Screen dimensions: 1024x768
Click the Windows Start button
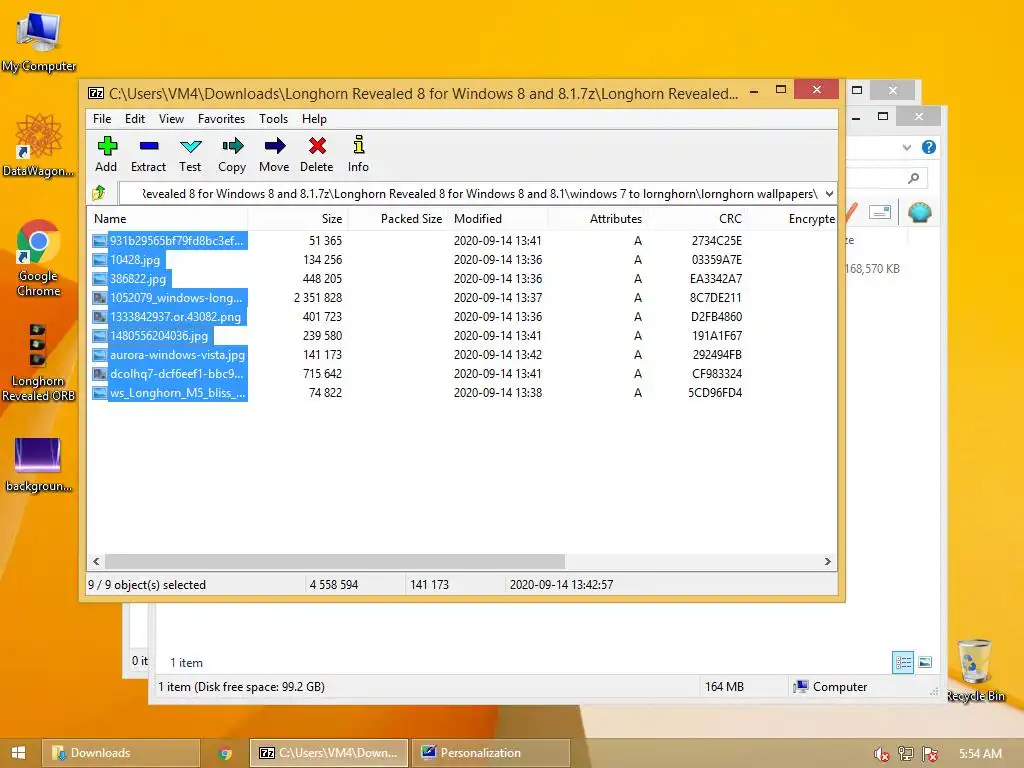pyautogui.click(x=18, y=752)
